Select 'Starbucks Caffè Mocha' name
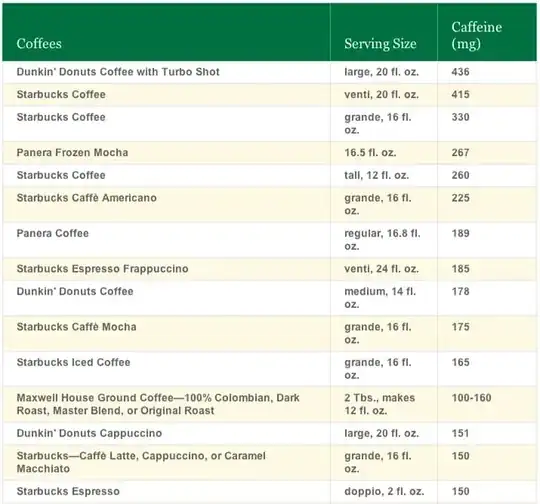Viewport: 540px width, 504px height. pos(76,327)
